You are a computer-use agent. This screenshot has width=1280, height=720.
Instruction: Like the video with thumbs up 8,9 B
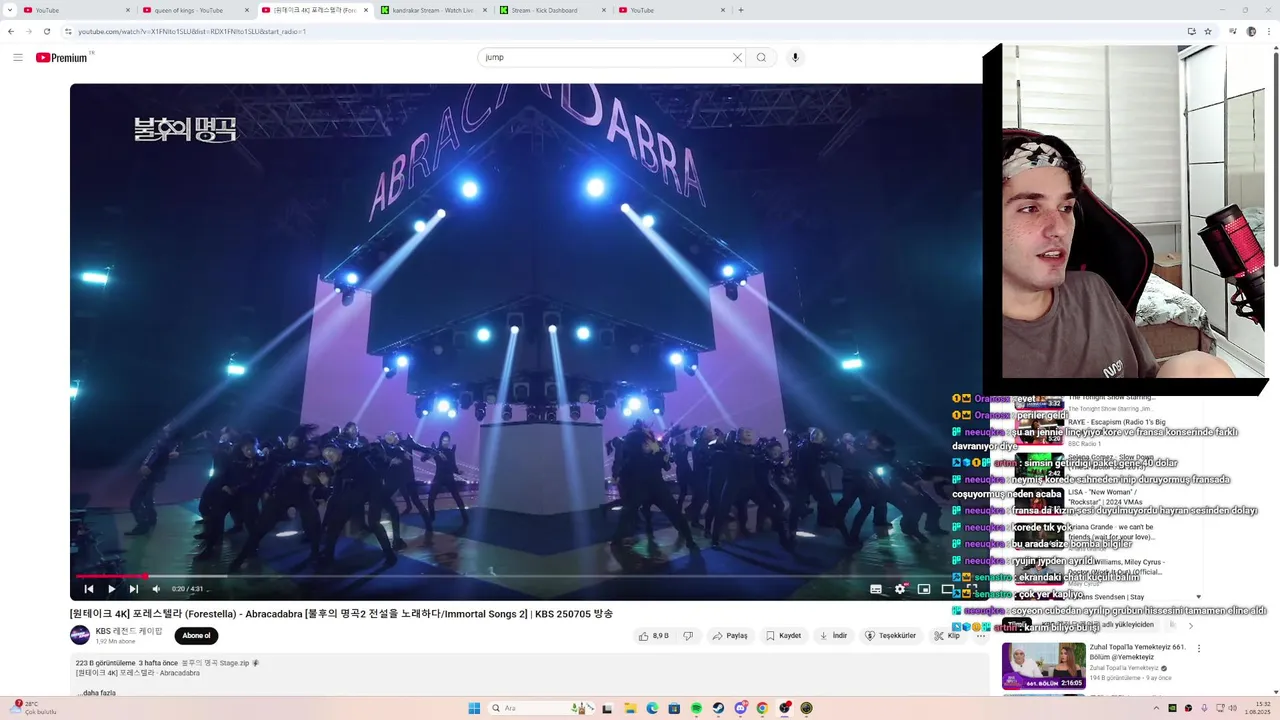[x=654, y=636]
